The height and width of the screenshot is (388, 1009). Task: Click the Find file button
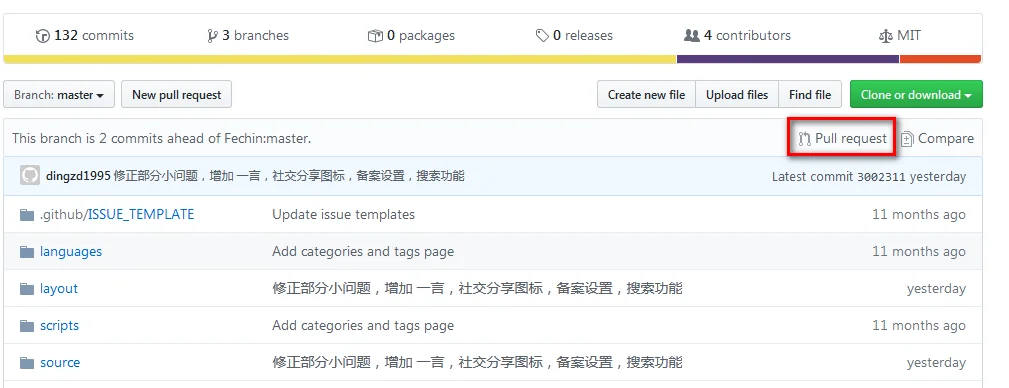[x=810, y=95]
